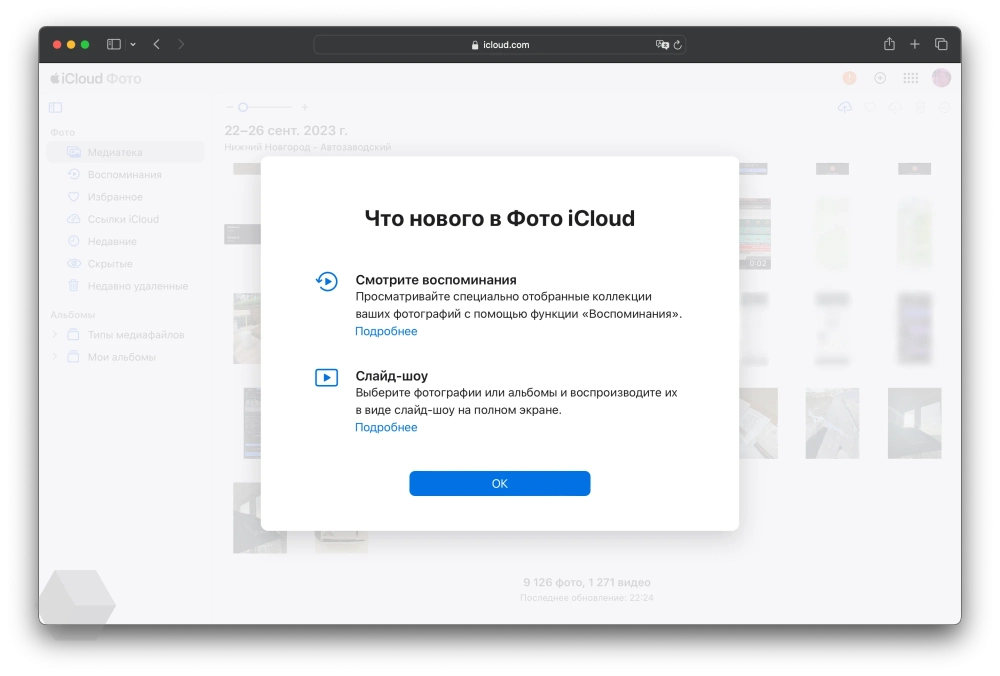
Task: Select Воспоминания in the sidebar
Action: pyautogui.click(x=124, y=175)
